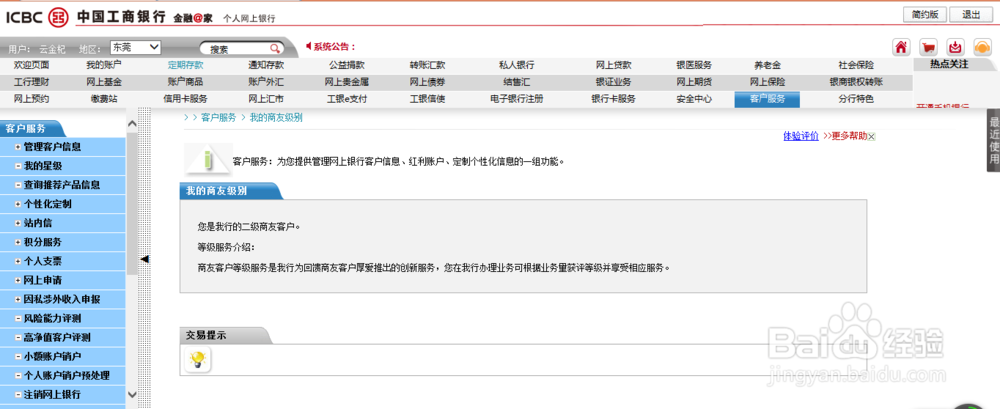1000x409 pixels.
Task: Expand 因私涉外收入申报 tree node
Action: coord(18,299)
